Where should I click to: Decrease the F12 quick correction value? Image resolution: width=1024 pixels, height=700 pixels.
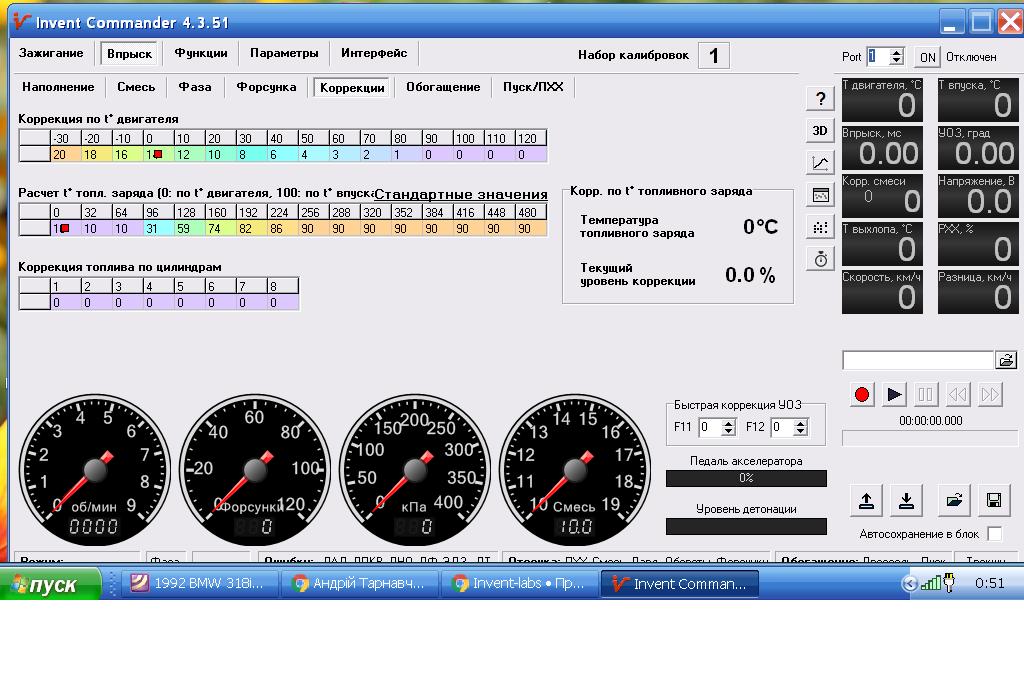[x=801, y=432]
